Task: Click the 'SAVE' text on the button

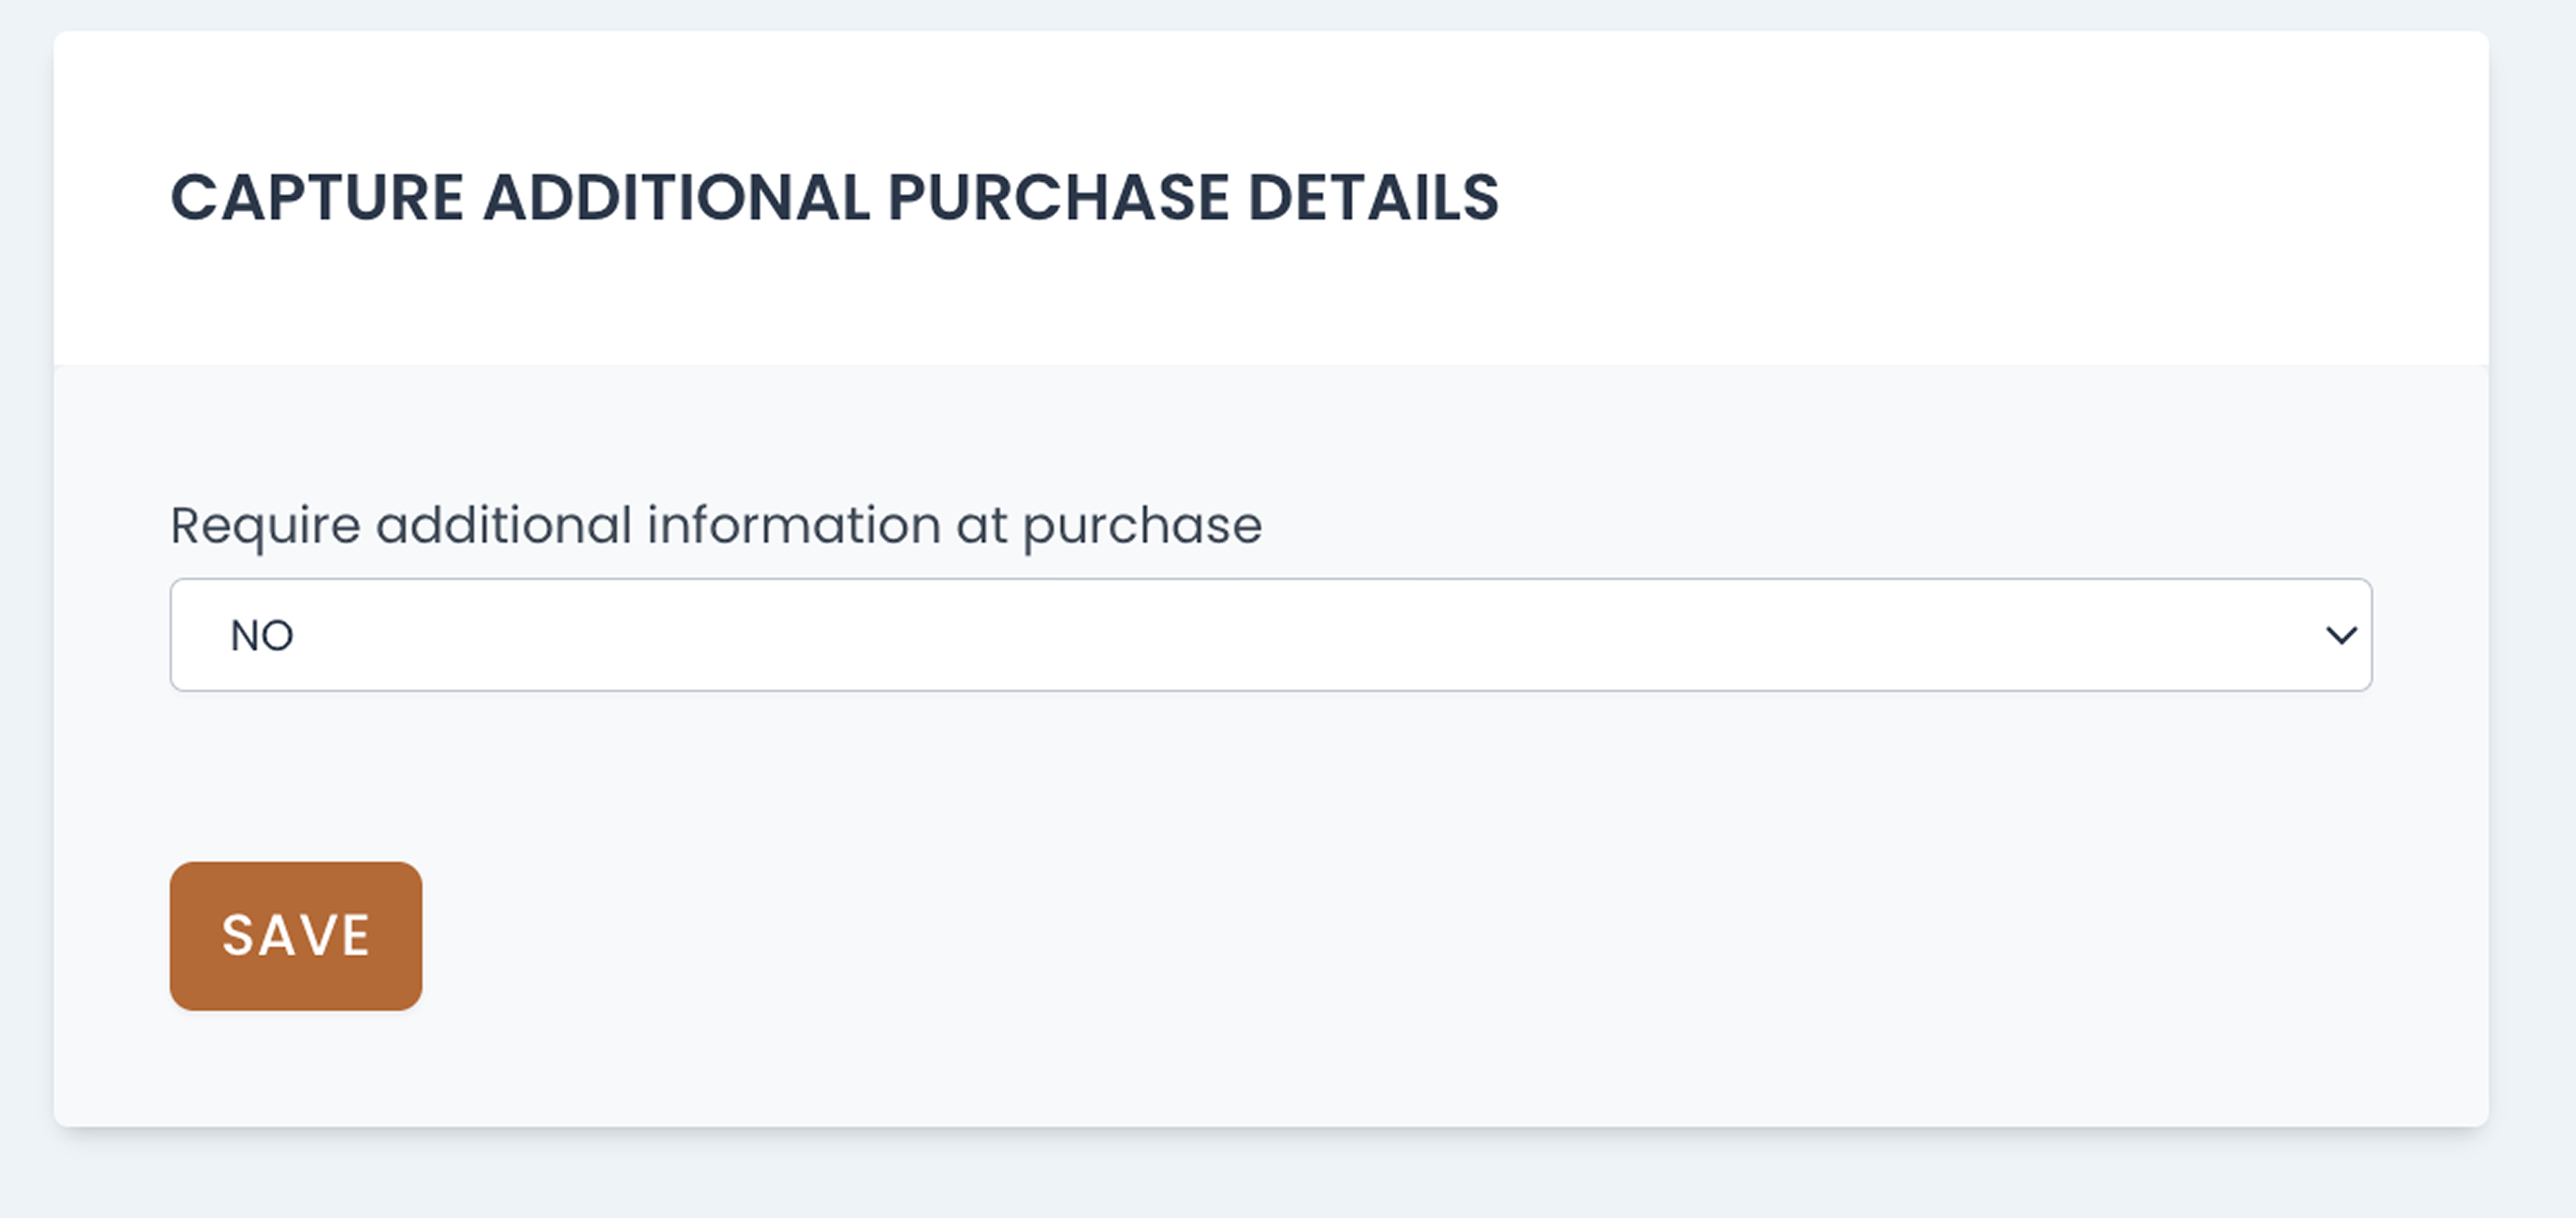Action: [x=296, y=936]
